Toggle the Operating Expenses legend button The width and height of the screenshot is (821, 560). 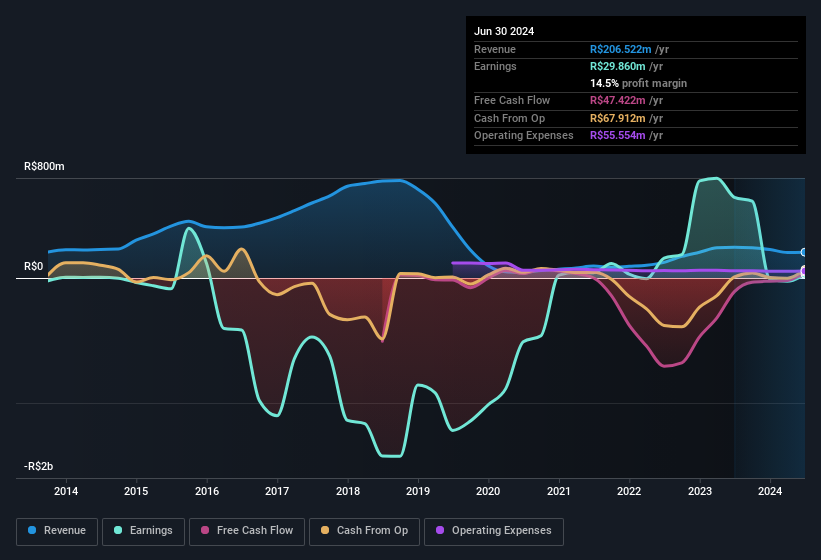click(494, 531)
